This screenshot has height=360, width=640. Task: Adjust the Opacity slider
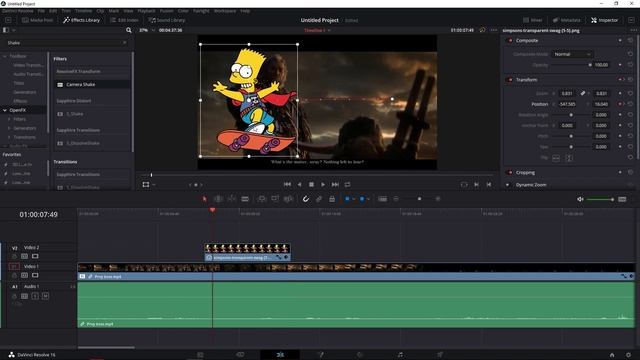pyautogui.click(x=571, y=65)
